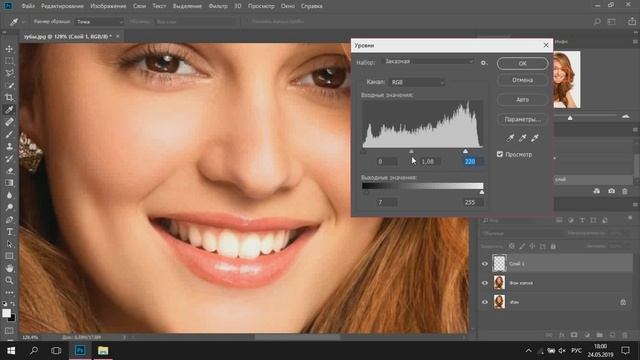Viewport: 640px width, 360px height.
Task: Open the Файл menu
Action: click(28, 6)
